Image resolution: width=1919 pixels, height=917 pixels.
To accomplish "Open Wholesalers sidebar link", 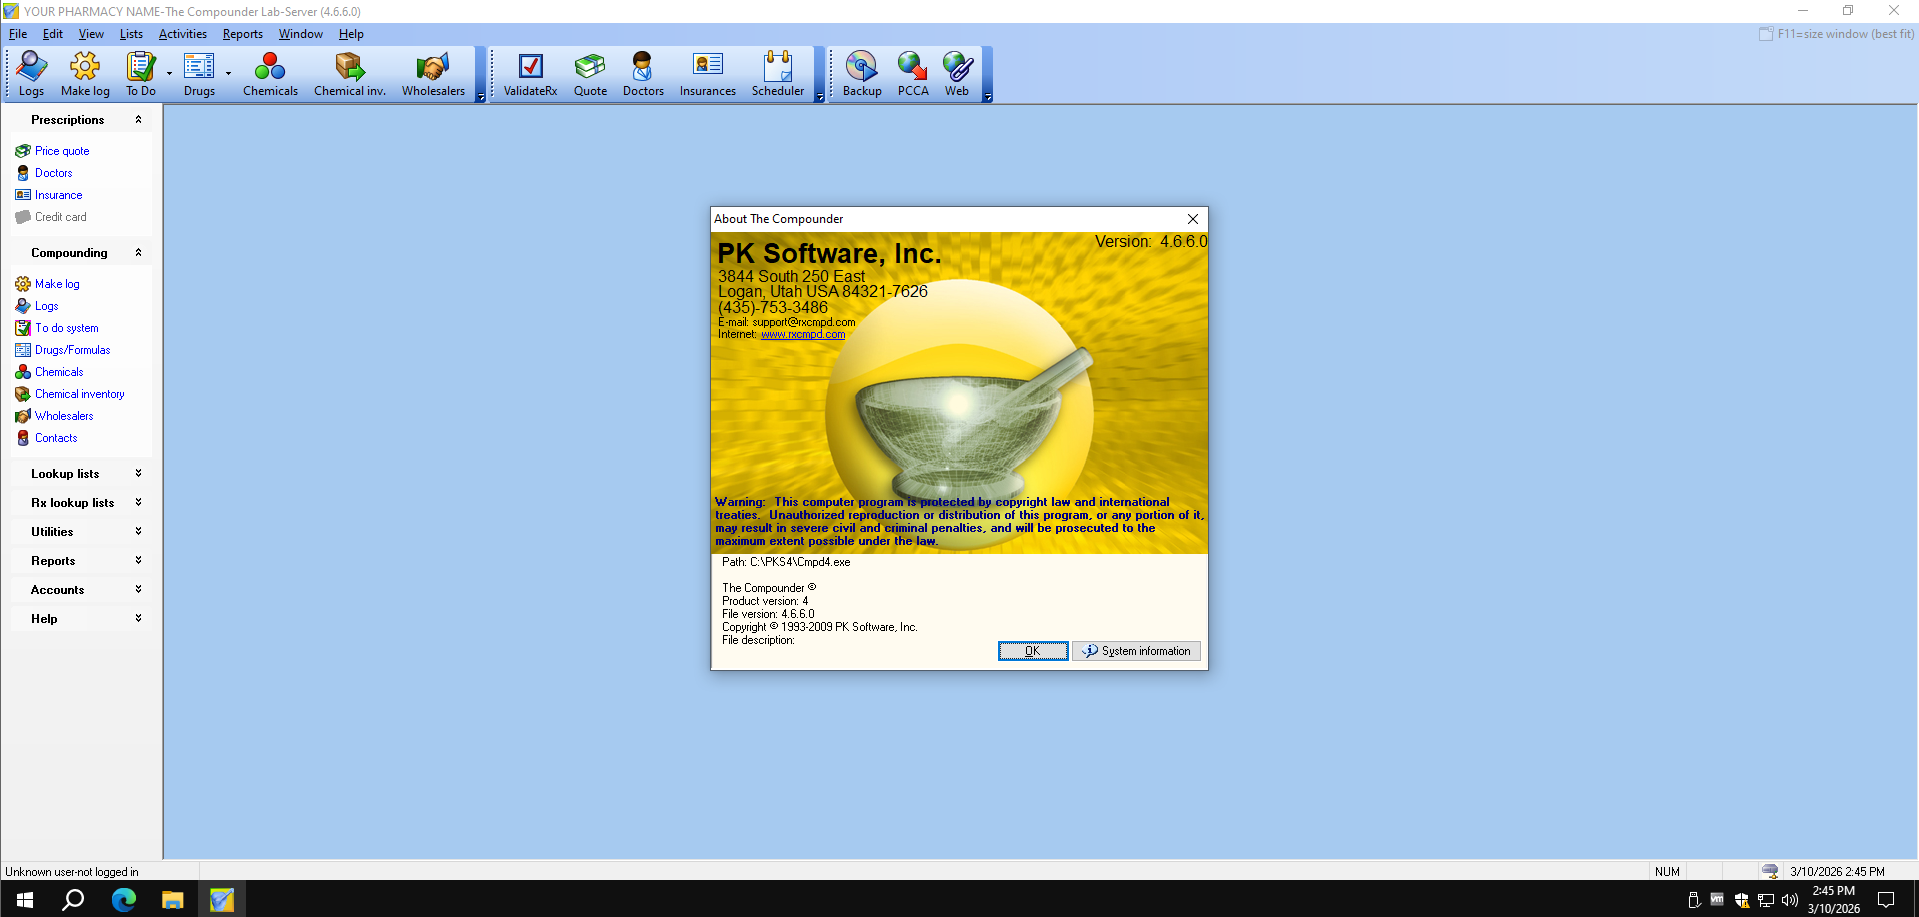I will (x=64, y=416).
